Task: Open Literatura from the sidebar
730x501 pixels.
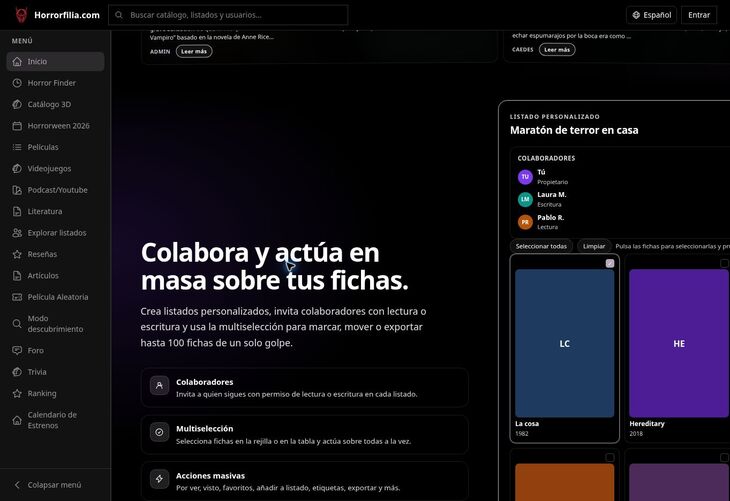Action: click(55, 211)
